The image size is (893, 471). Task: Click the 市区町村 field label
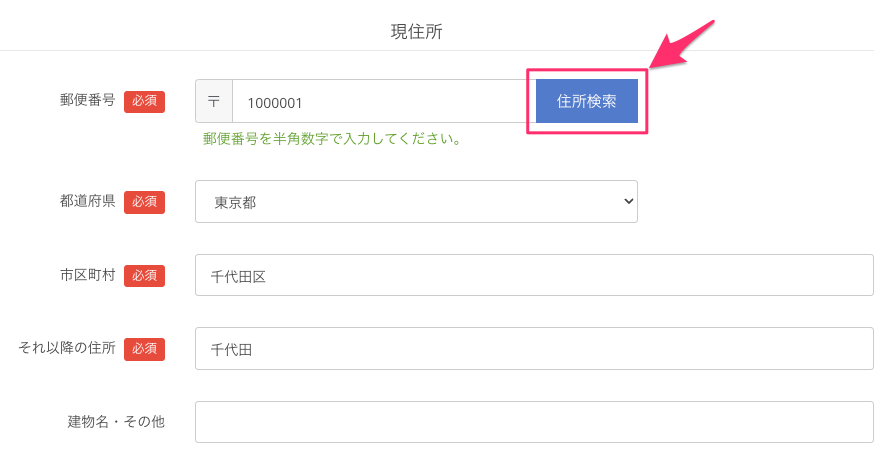click(x=88, y=275)
